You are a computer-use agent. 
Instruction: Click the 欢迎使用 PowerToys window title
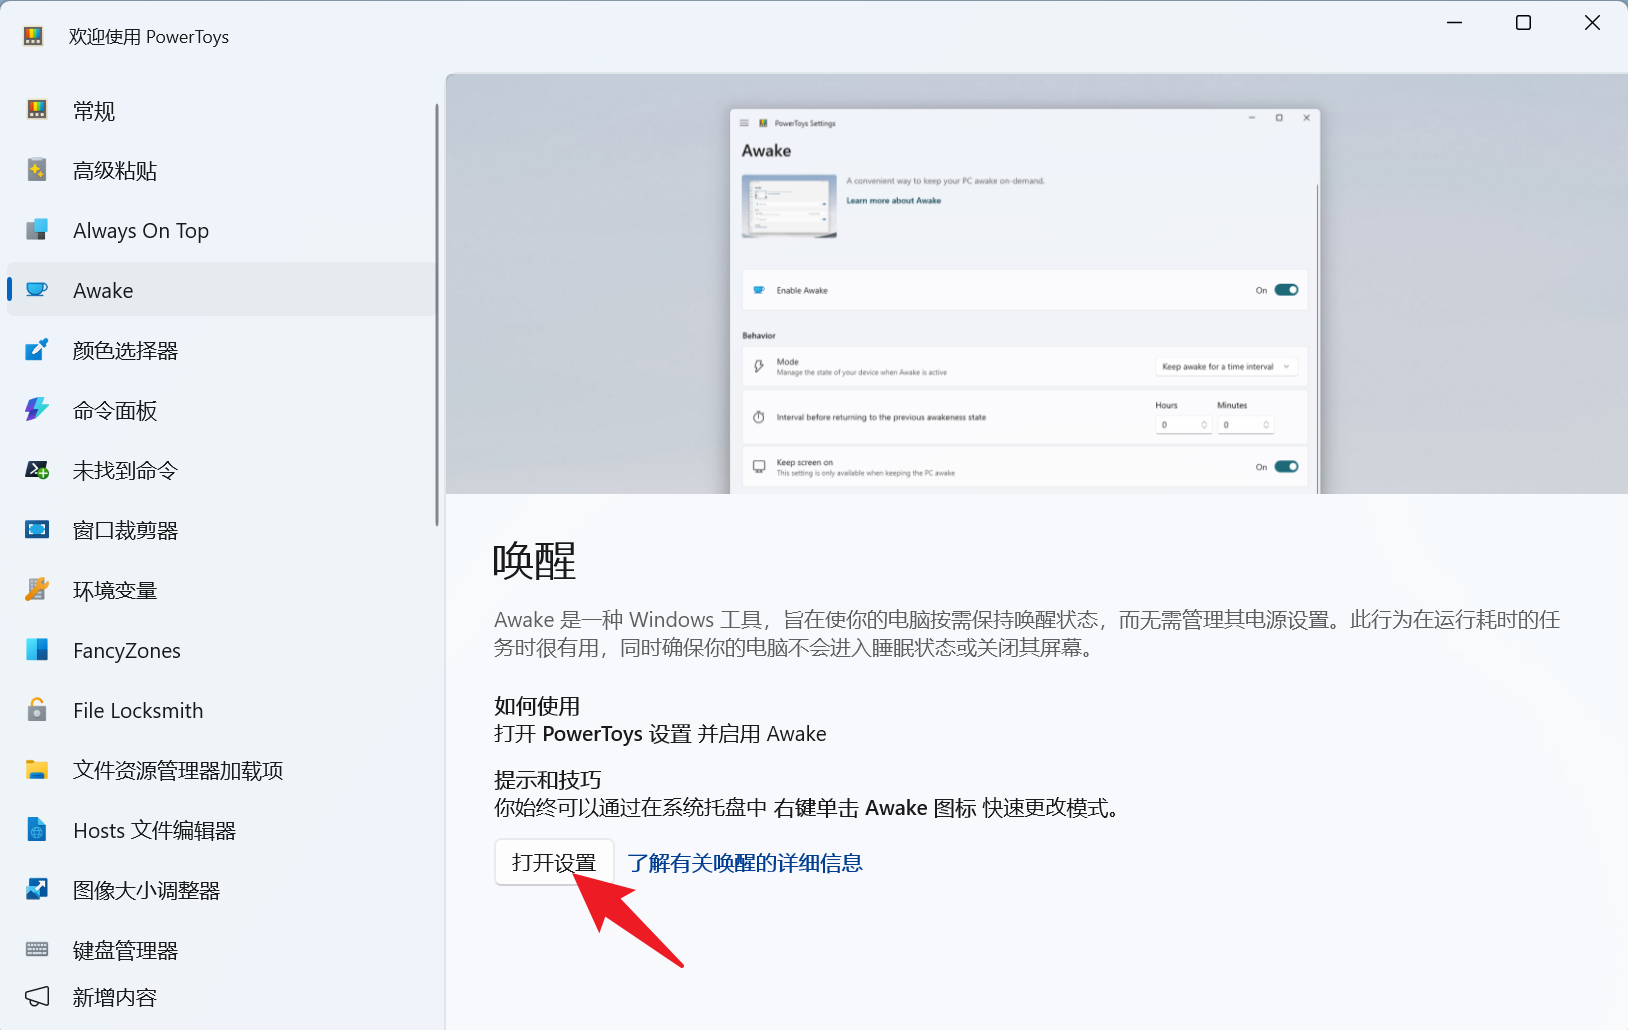click(149, 37)
